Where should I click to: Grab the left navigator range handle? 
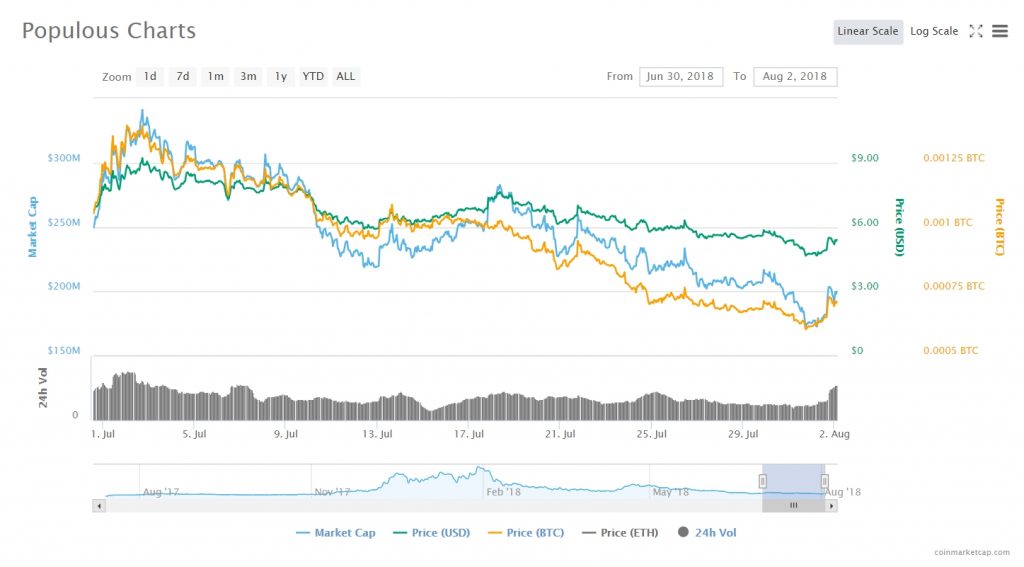[762, 481]
